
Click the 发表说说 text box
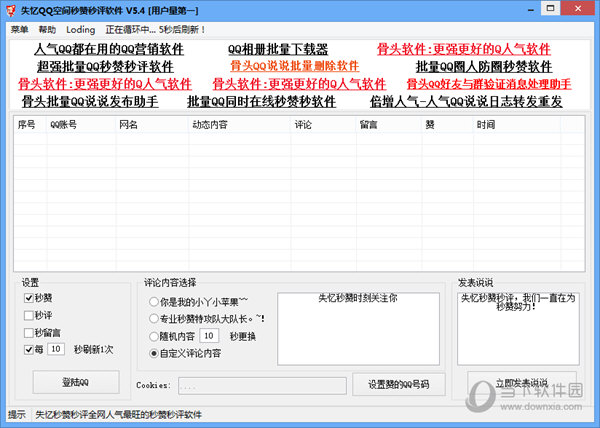(x=518, y=329)
